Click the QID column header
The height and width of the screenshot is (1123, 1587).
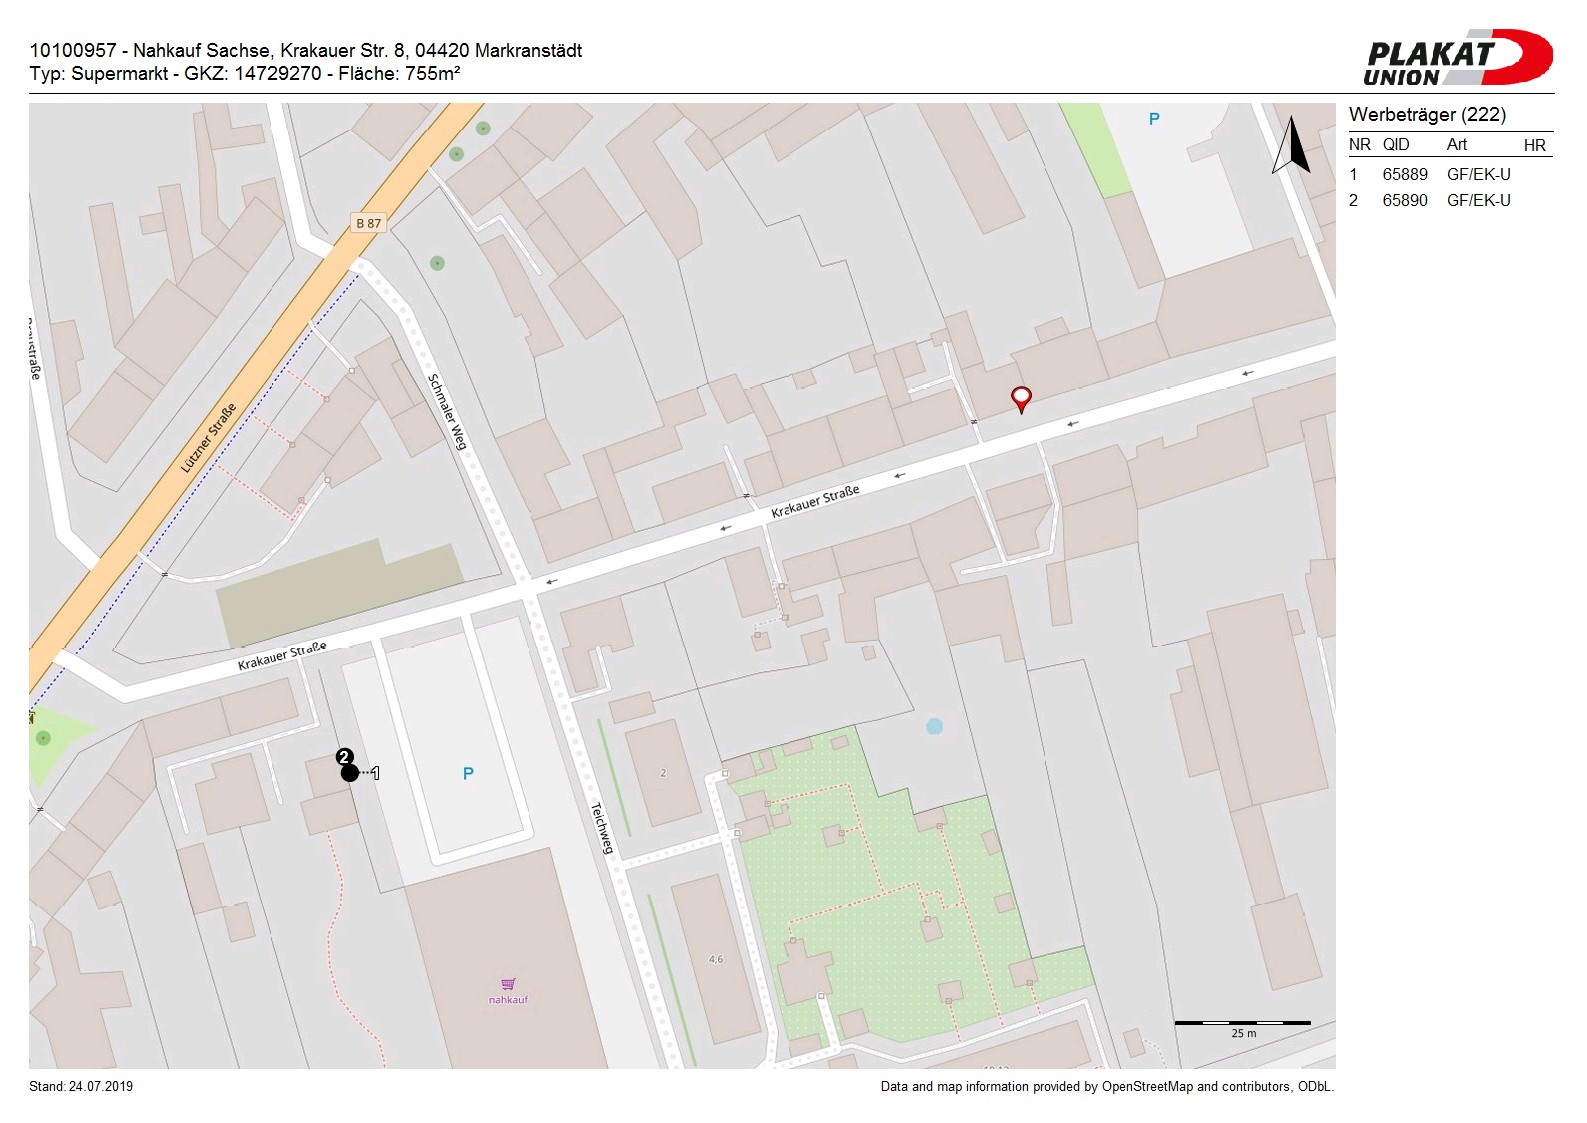1396,145
